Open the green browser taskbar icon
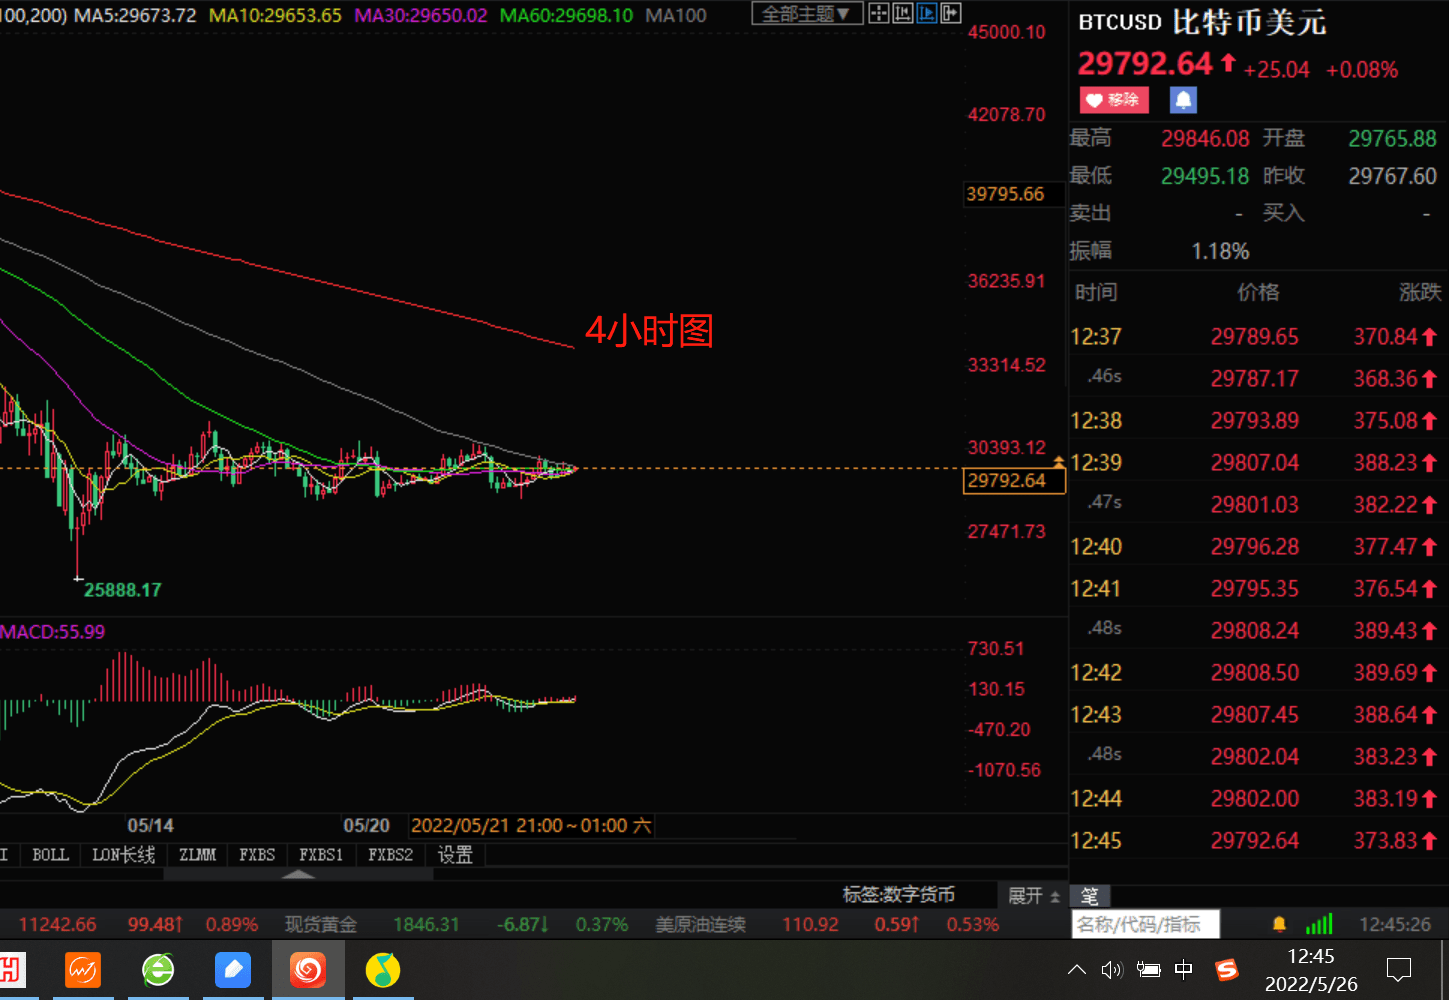The width and height of the screenshot is (1449, 1000). coord(158,969)
